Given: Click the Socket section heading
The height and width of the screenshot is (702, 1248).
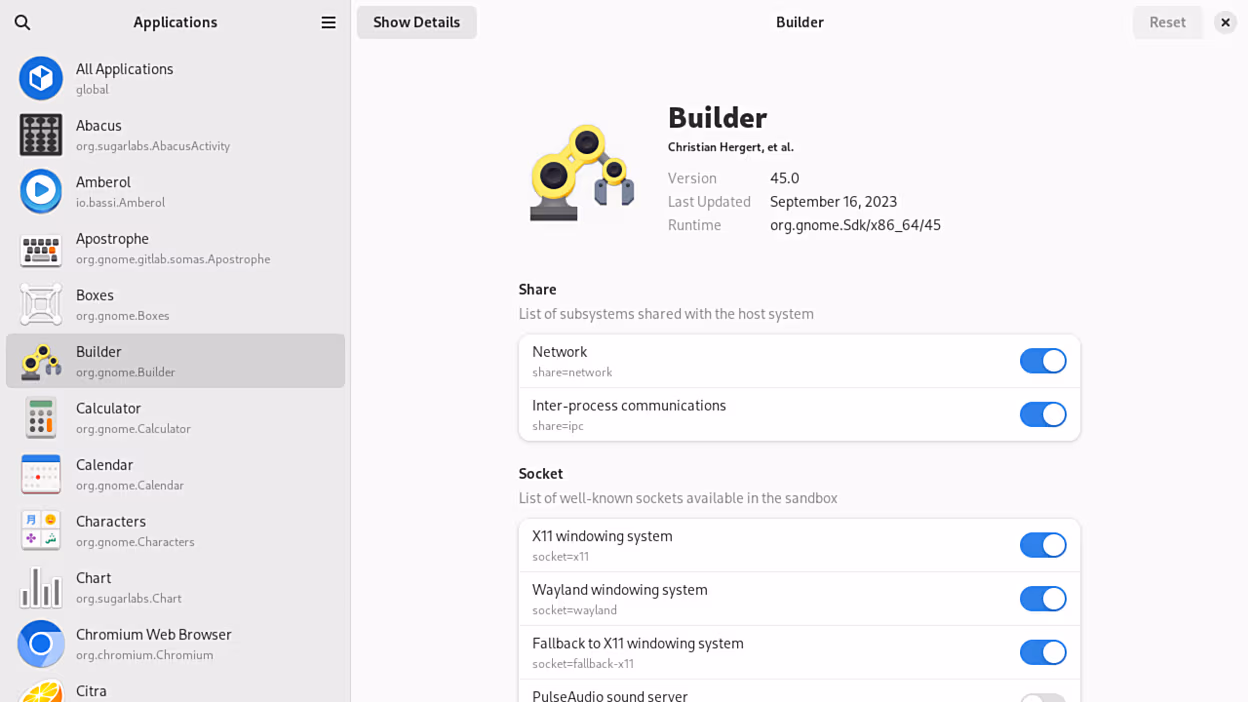Looking at the screenshot, I should pos(541,473).
